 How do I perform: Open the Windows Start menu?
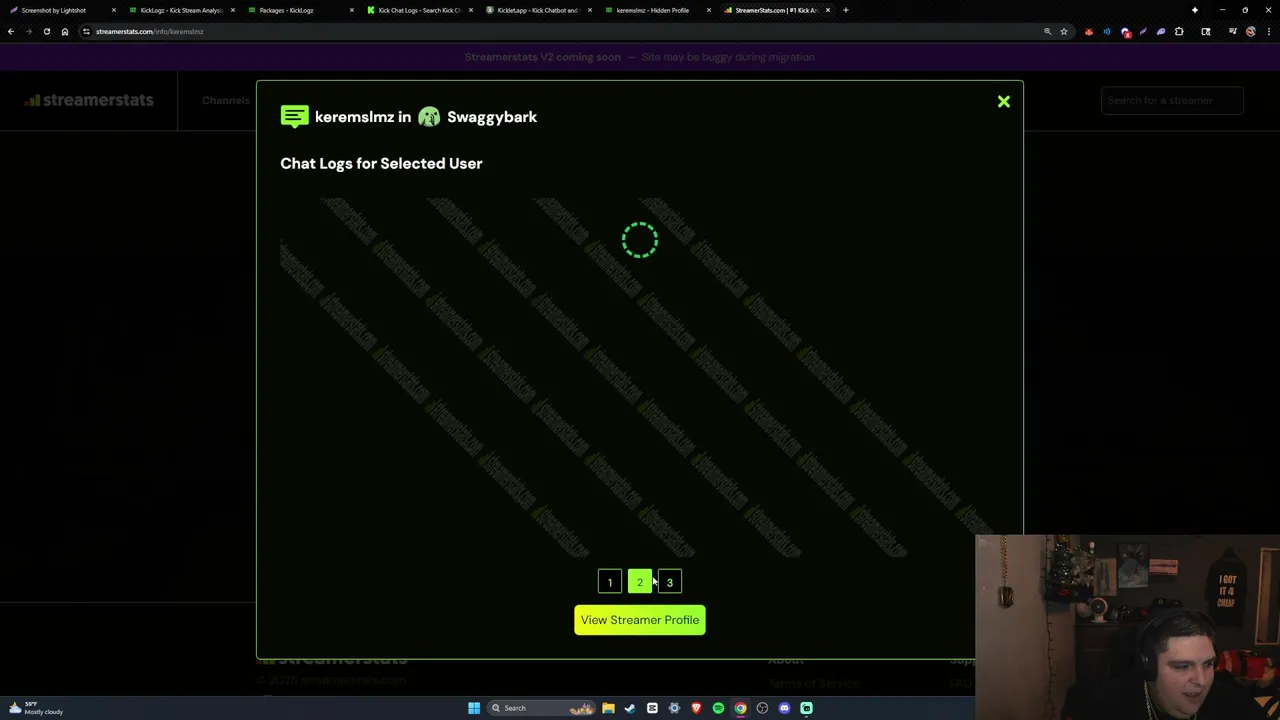coord(474,708)
